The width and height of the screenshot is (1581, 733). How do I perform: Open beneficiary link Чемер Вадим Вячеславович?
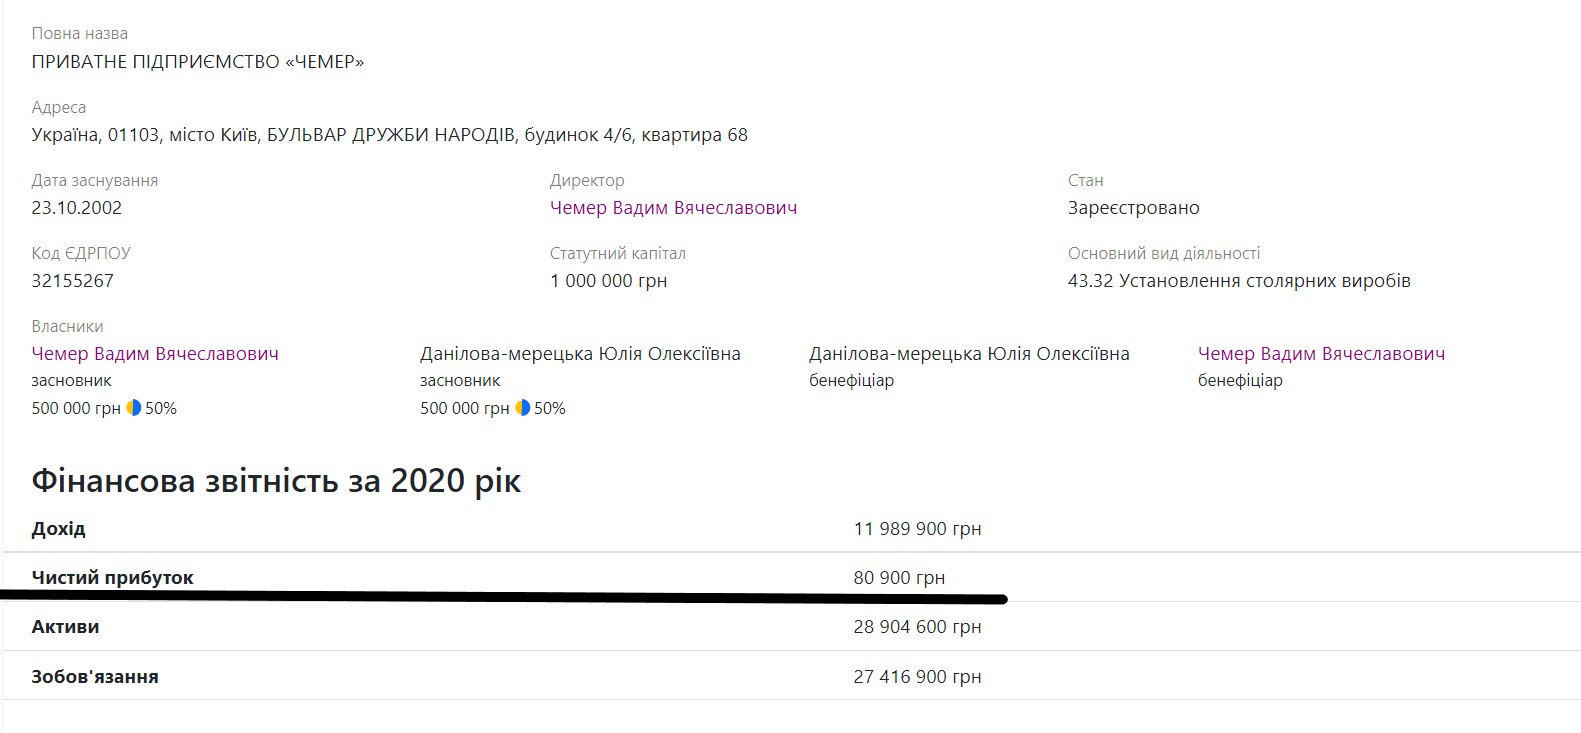click(x=1321, y=354)
